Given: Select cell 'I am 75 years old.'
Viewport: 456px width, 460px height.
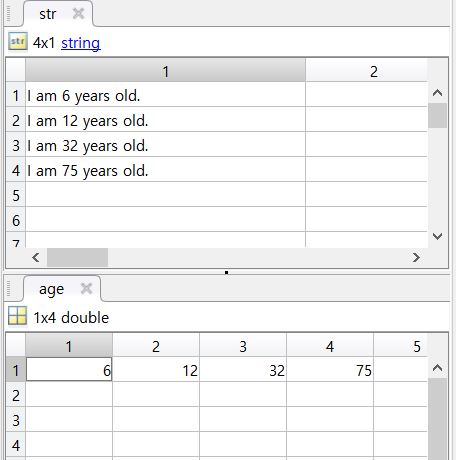Looking at the screenshot, I should (165, 169).
